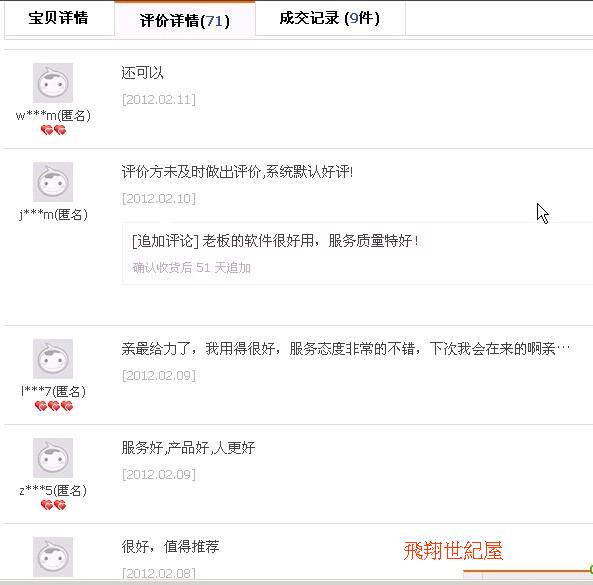Image resolution: width=593 pixels, height=585 pixels.
Task: Open username z***5(匿名)
Action: click(53, 490)
